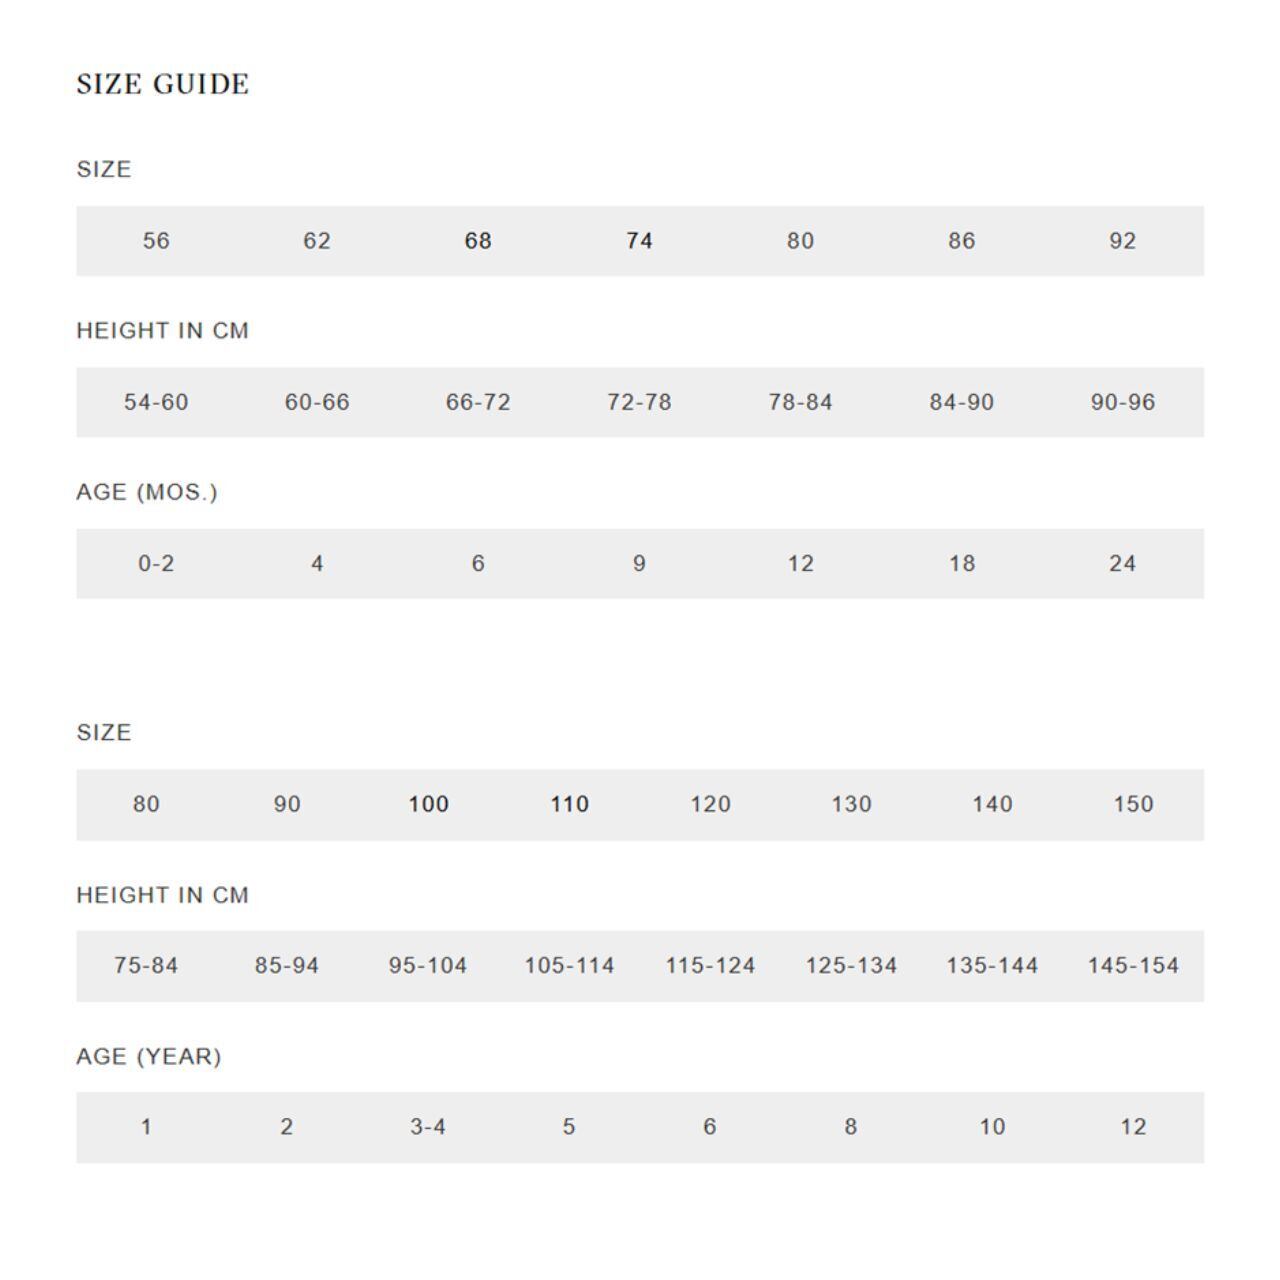The width and height of the screenshot is (1280, 1280).
Task: Click the 54-60 height range cell
Action: (156, 402)
